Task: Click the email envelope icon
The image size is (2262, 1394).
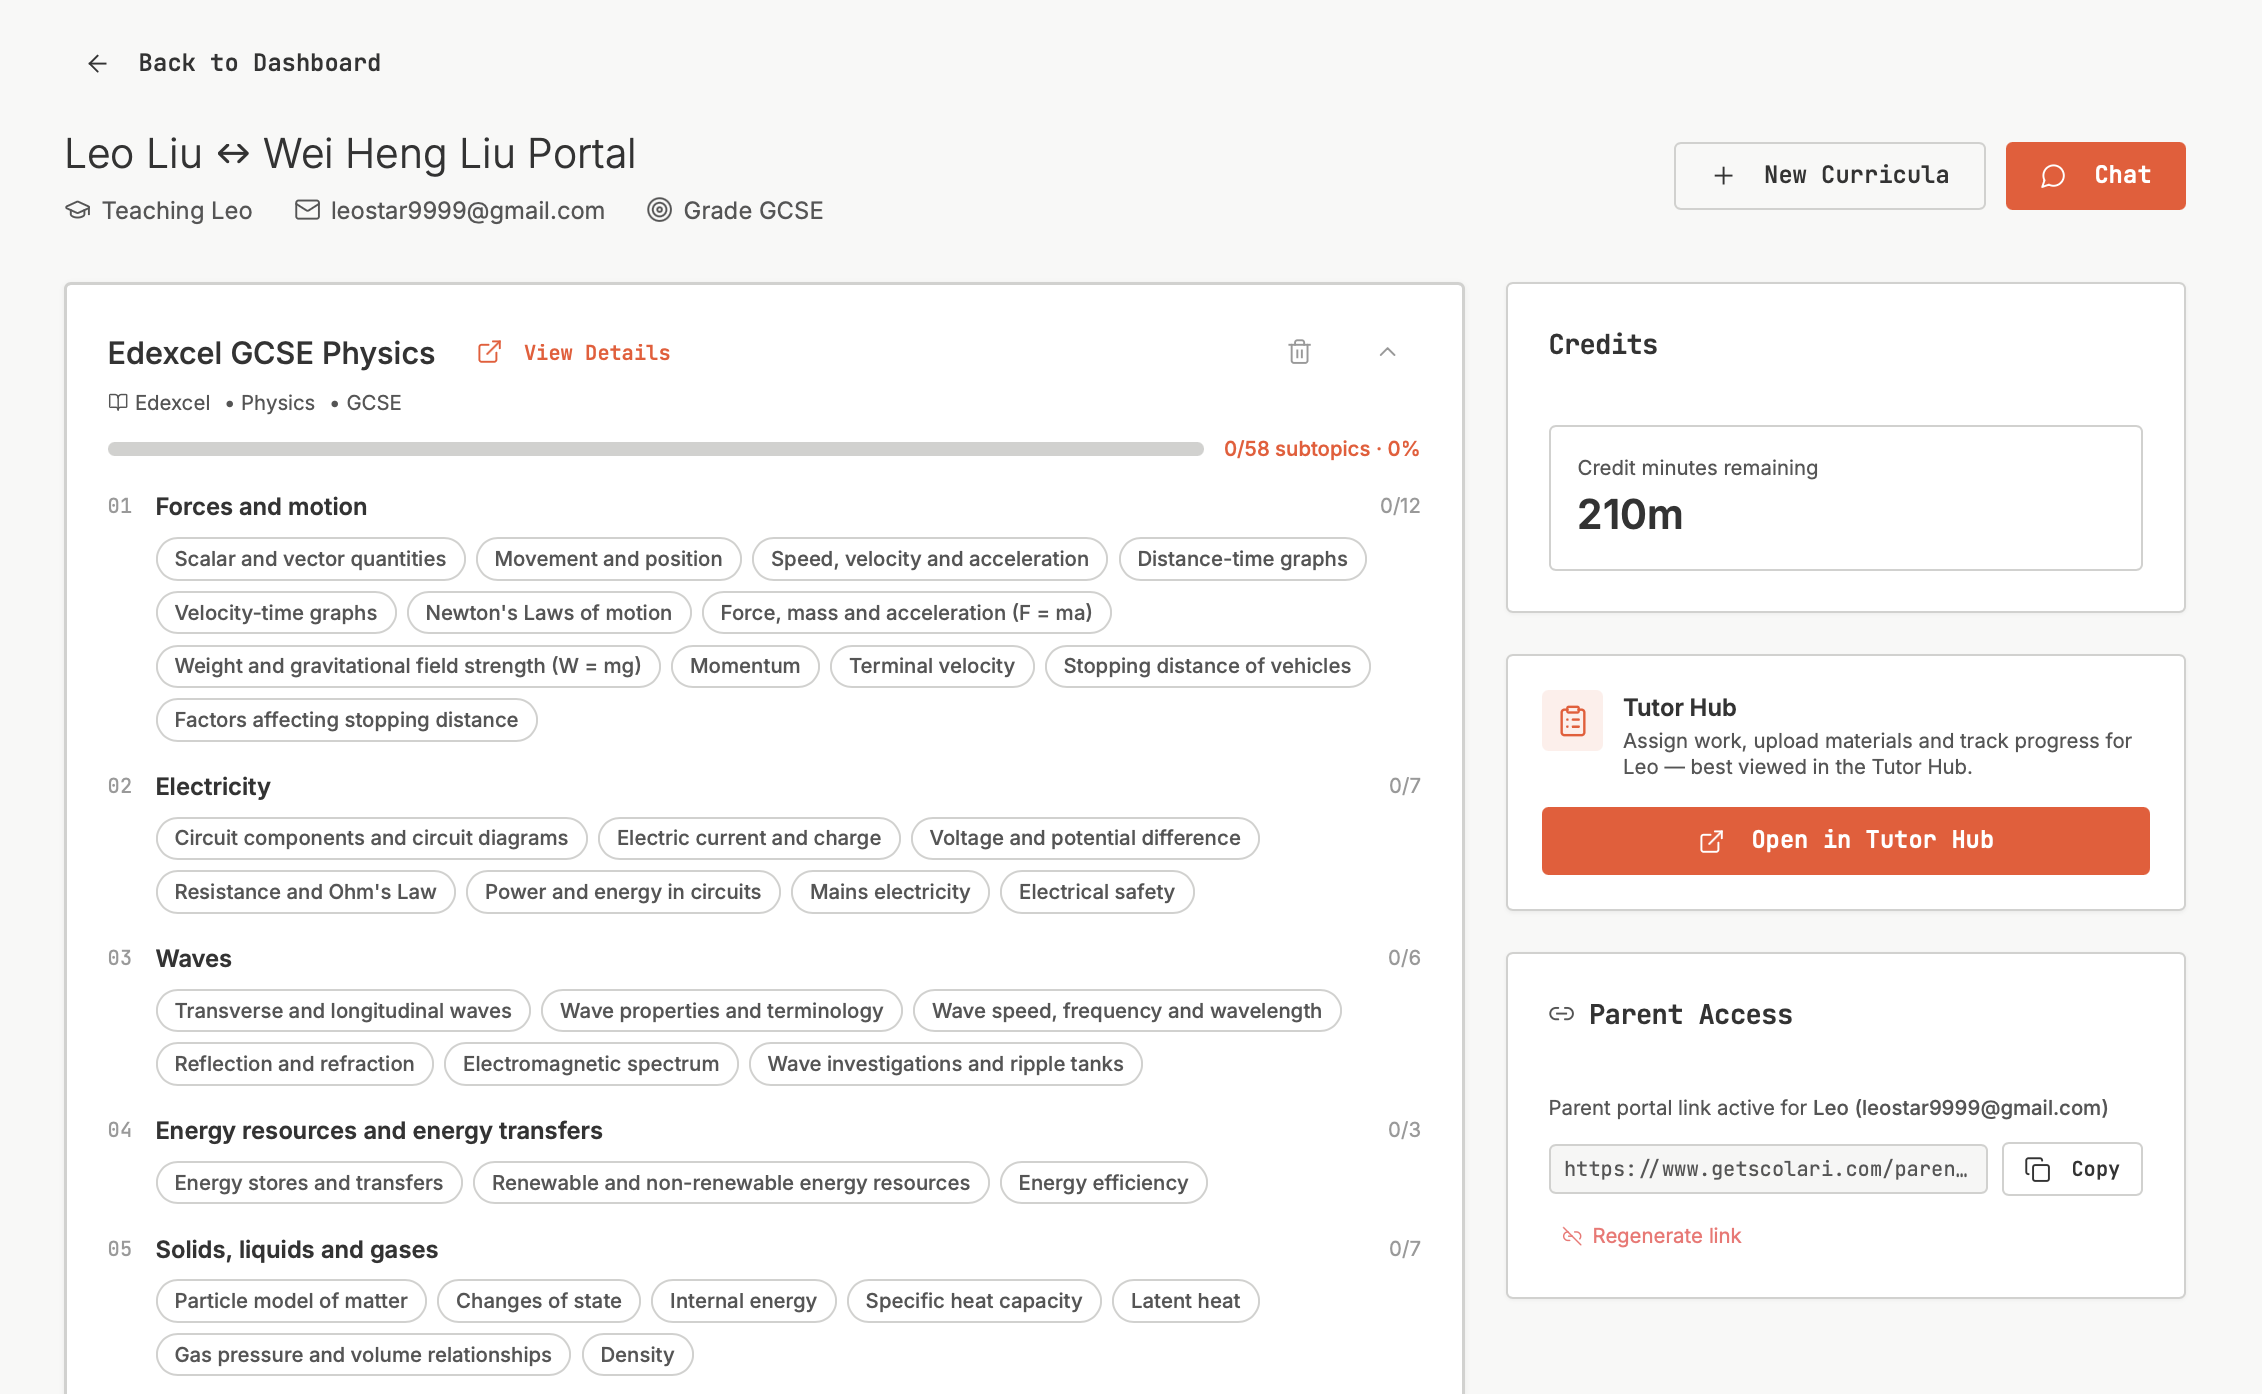Action: [x=307, y=210]
